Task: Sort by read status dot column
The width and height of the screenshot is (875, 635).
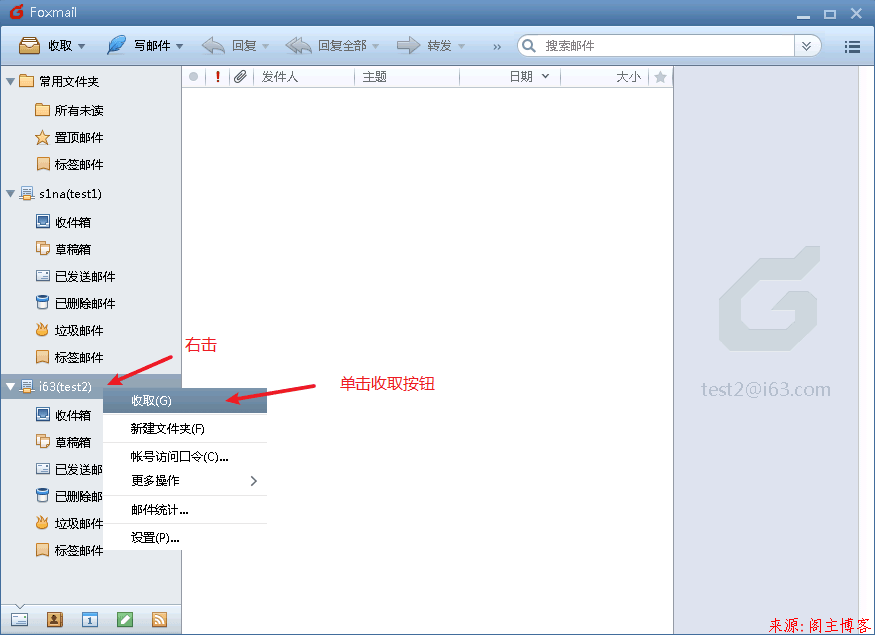Action: 193,77
